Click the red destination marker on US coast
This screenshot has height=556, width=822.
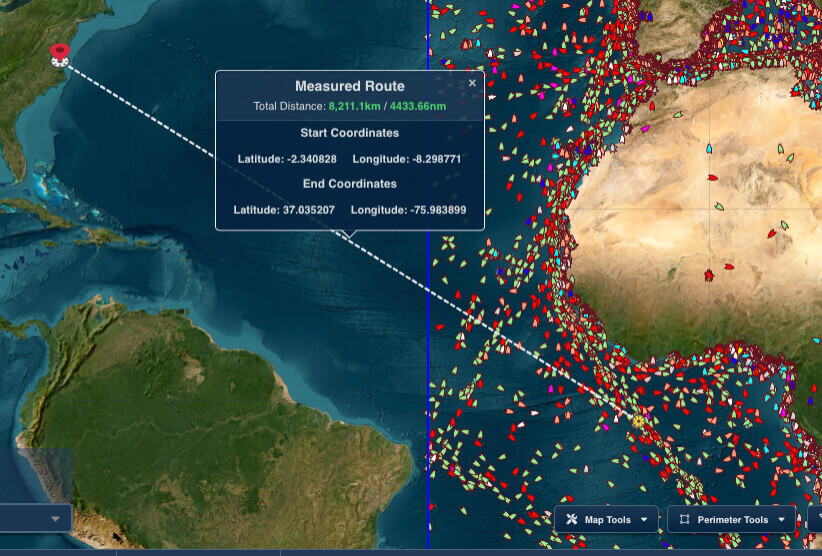click(59, 54)
